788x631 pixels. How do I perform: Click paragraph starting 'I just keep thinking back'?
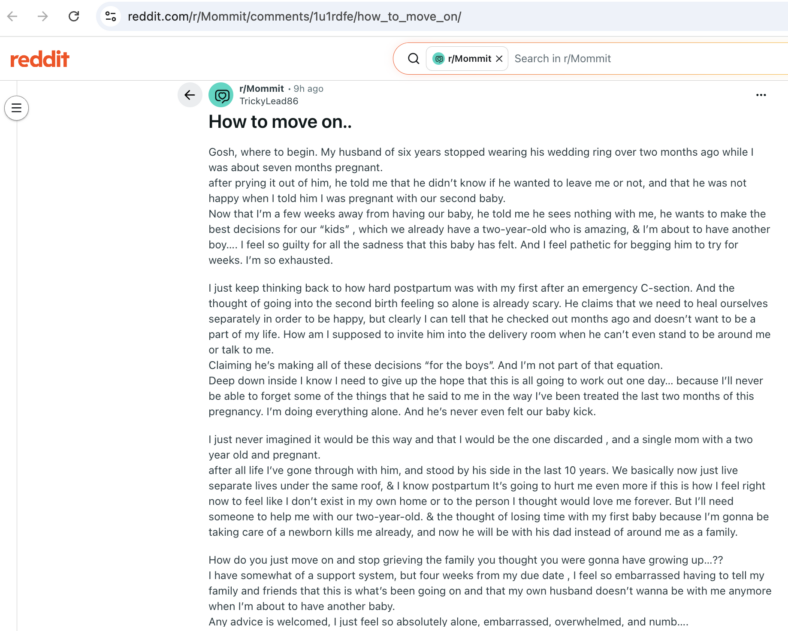(x=489, y=350)
